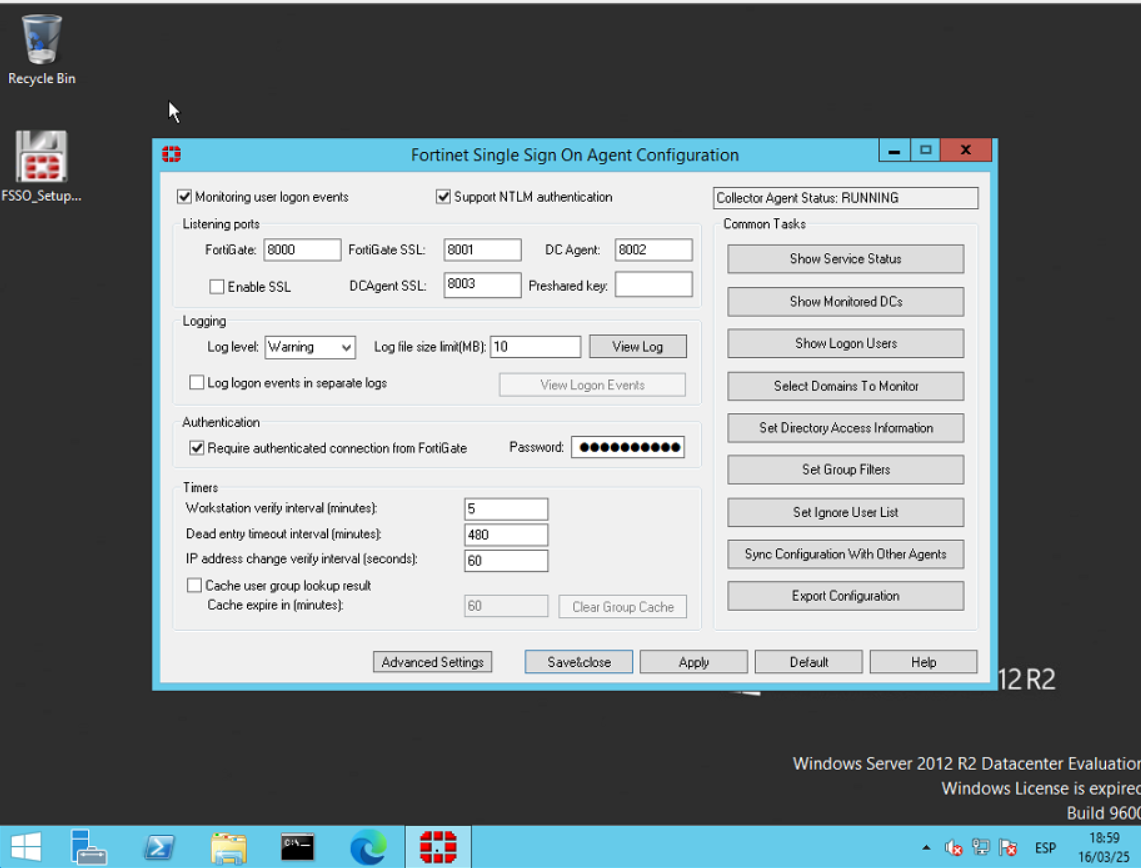The image size is (1141, 868).
Task: Open Command Prompt taskbar icon
Action: [x=298, y=847]
